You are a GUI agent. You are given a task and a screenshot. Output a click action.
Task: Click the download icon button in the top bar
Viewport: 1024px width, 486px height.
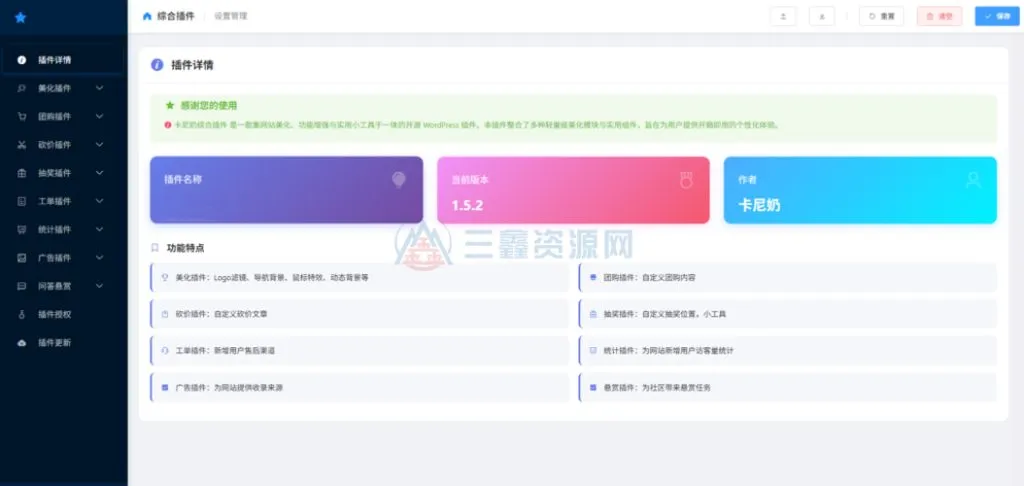(822, 16)
